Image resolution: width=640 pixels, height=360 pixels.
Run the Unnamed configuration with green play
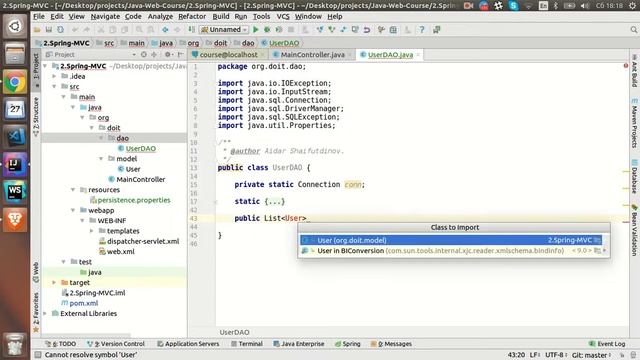click(256, 30)
